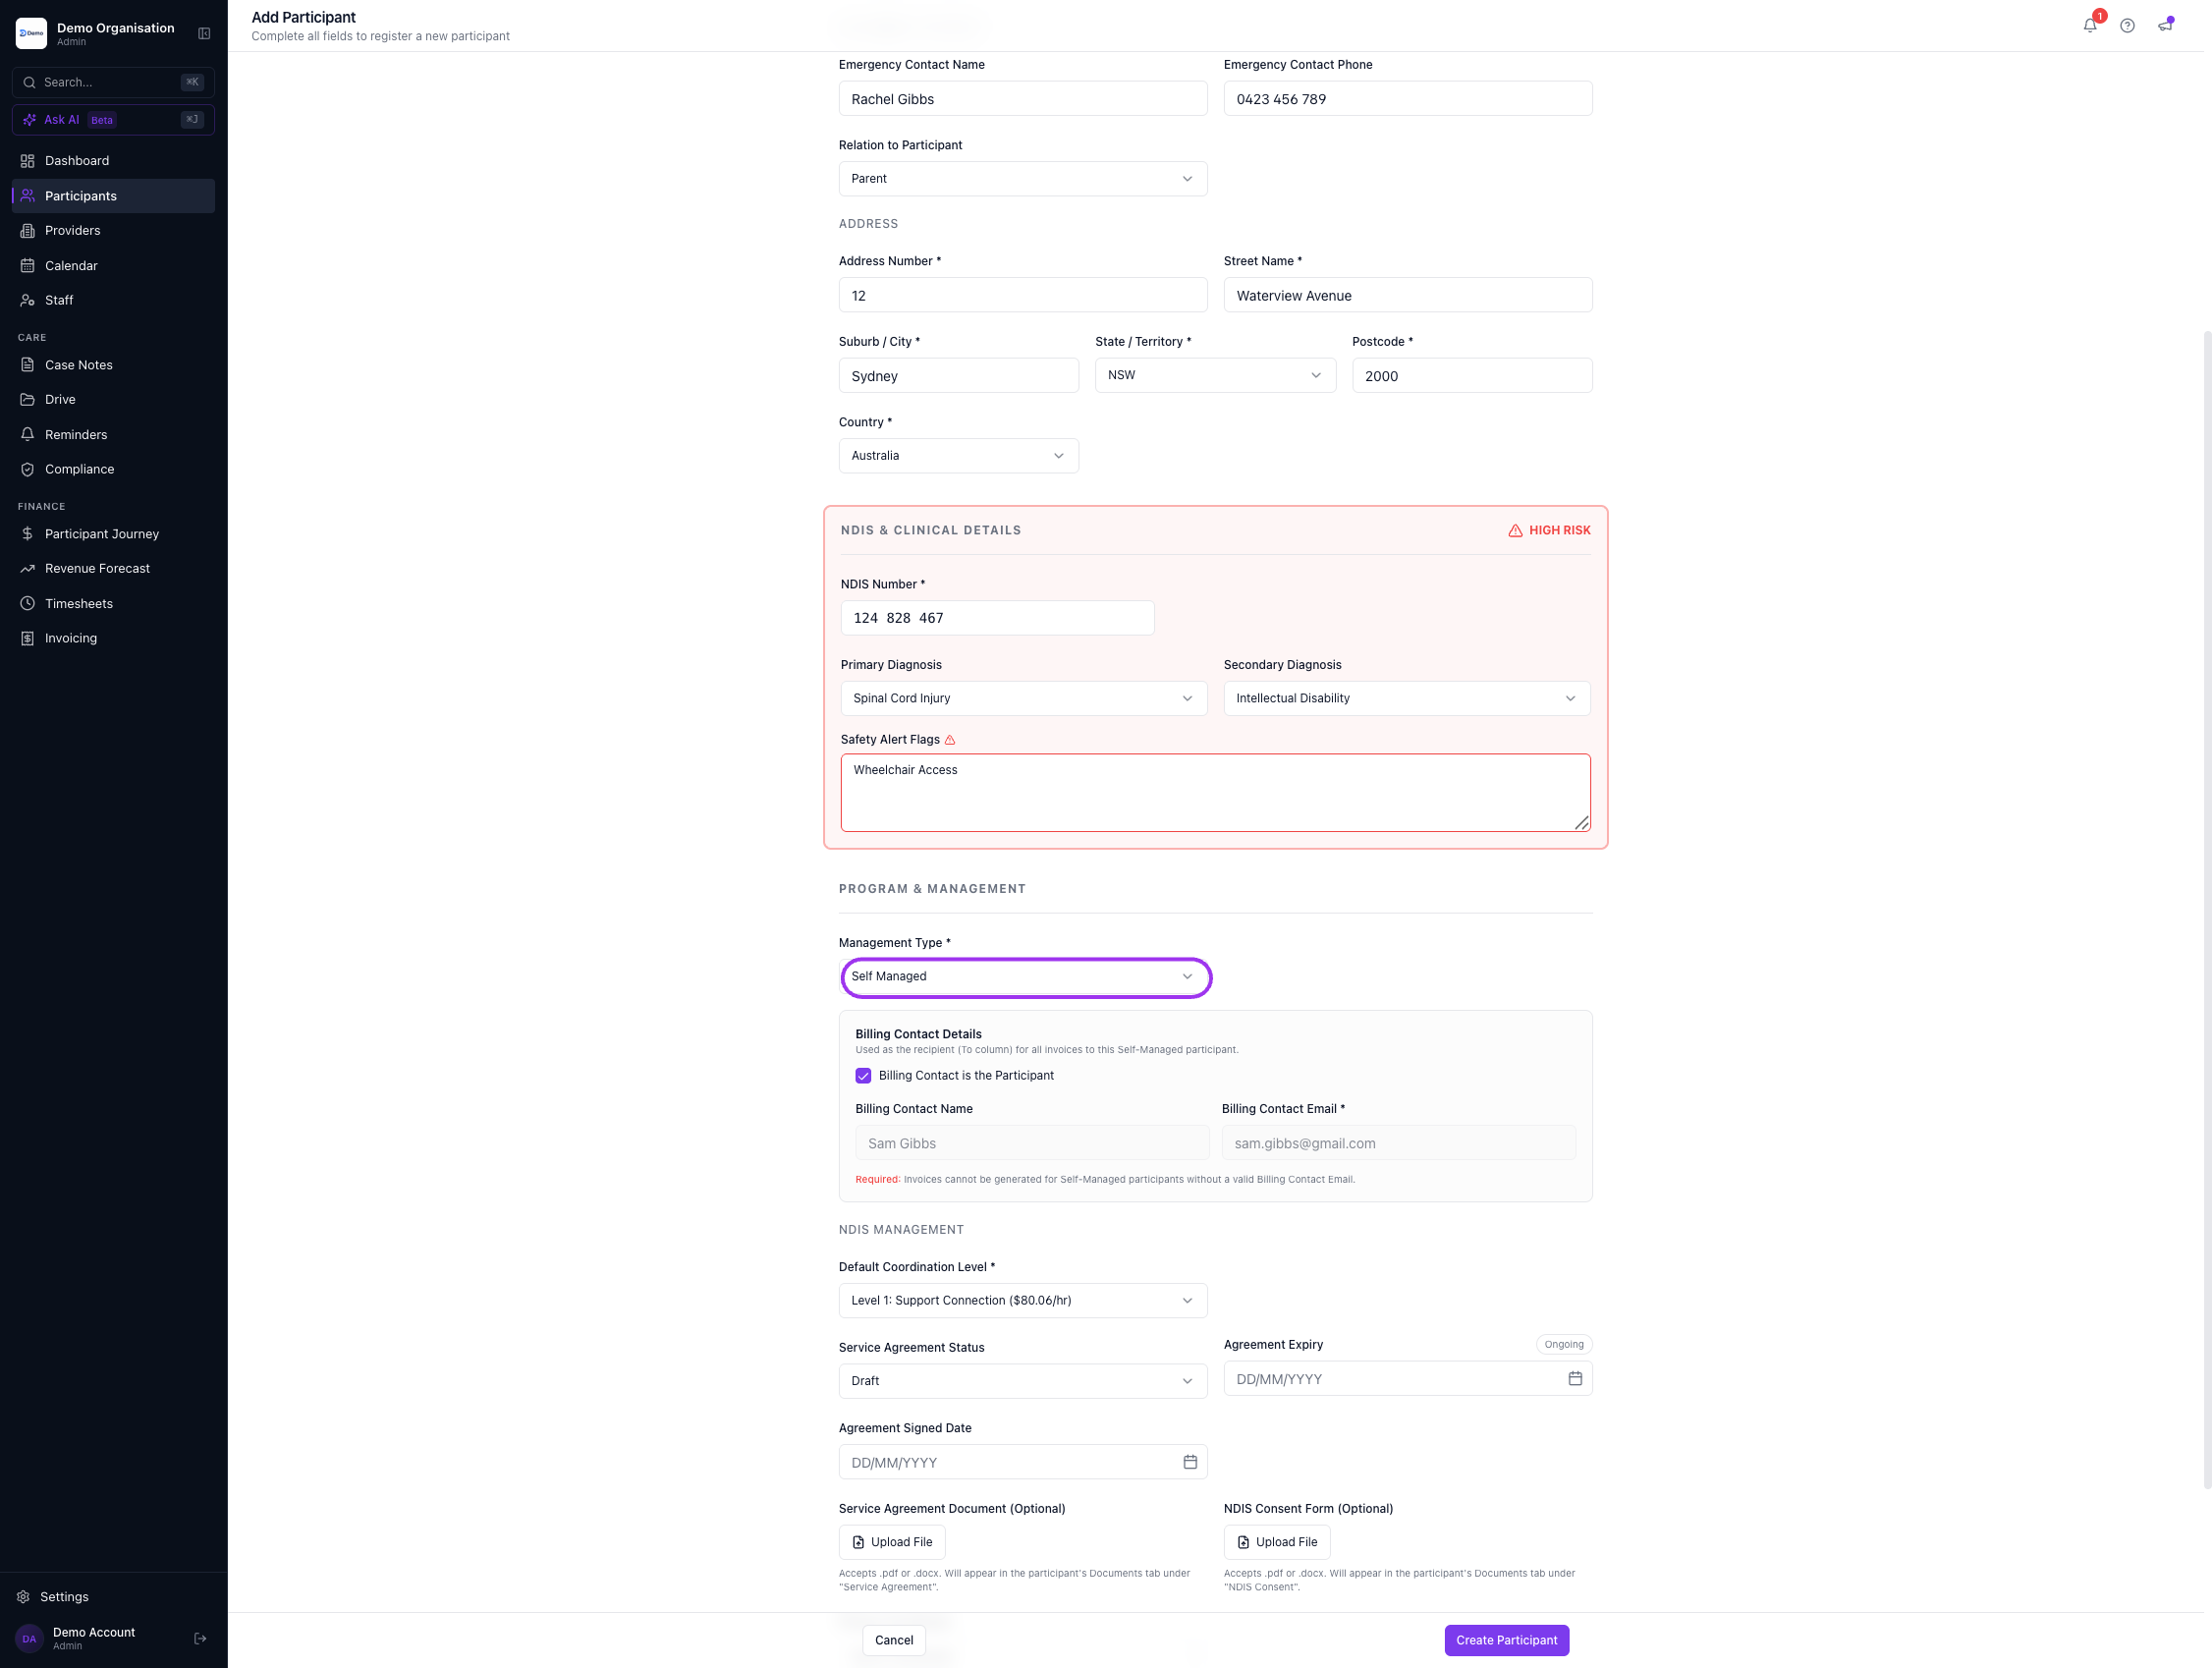Click the Emergency Contact Phone field
The height and width of the screenshot is (1668, 2212).
[1407, 99]
